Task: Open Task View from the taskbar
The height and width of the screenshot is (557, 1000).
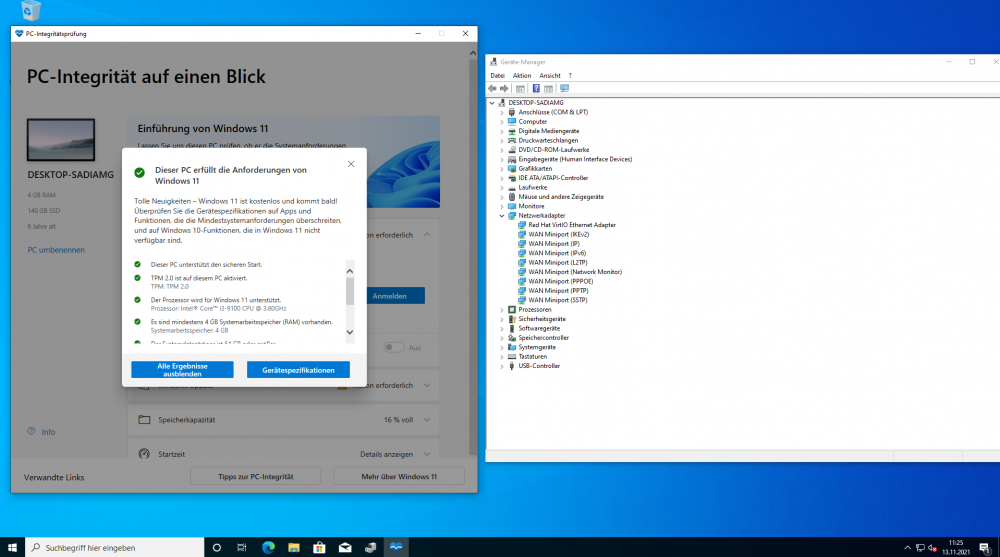Action: [242, 547]
